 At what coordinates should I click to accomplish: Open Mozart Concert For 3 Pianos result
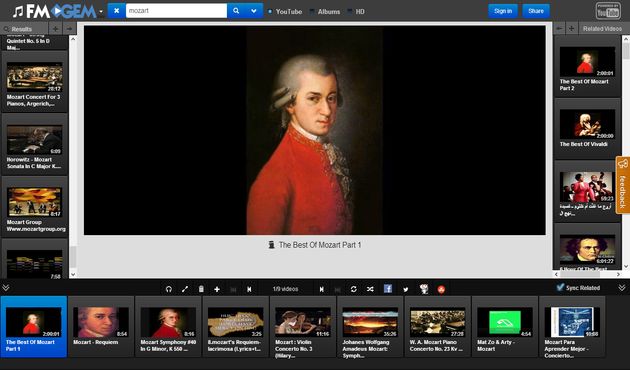pyautogui.click(x=35, y=82)
